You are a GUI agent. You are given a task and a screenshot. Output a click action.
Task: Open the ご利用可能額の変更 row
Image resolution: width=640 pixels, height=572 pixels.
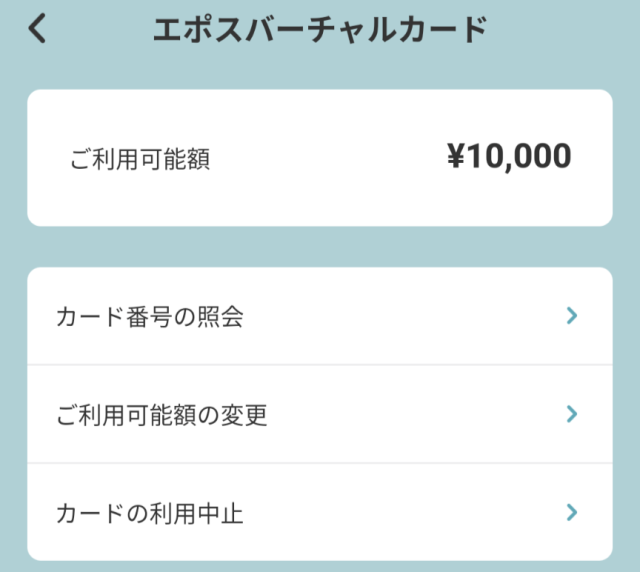click(x=319, y=414)
